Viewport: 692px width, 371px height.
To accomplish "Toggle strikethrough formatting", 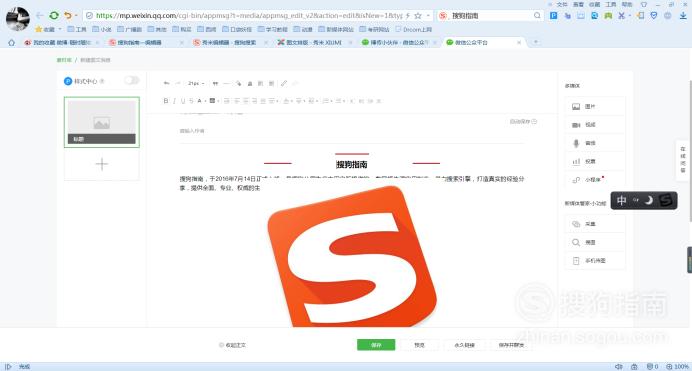I will pyautogui.click(x=191, y=101).
